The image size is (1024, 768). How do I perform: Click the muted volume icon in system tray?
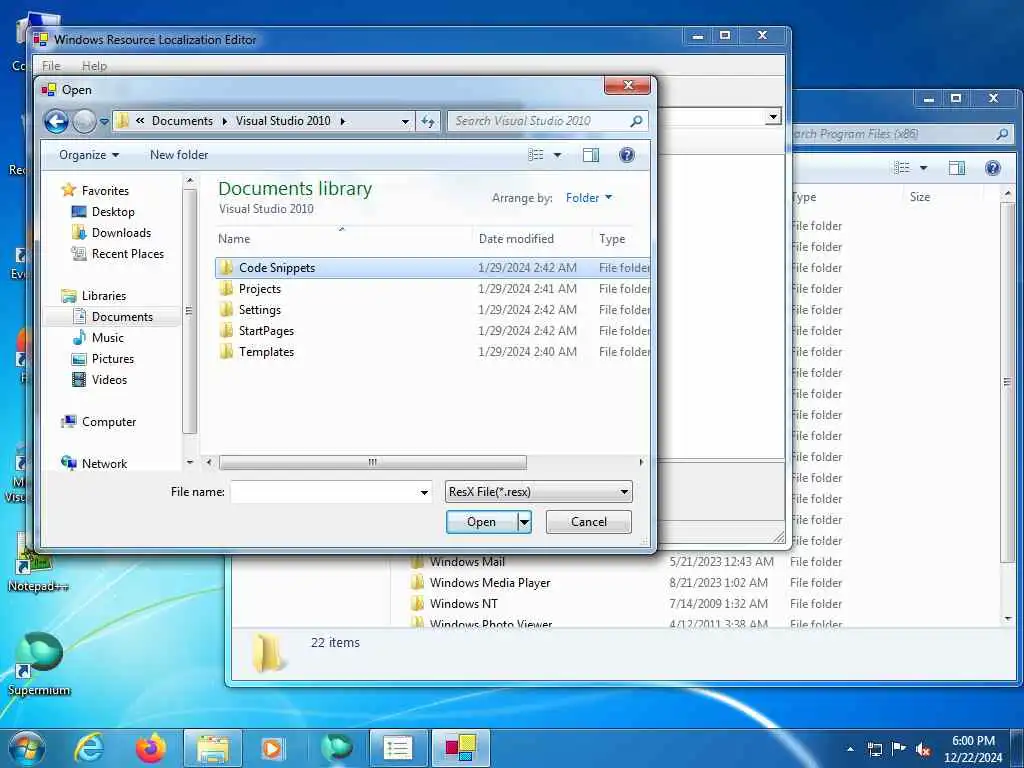[923, 750]
